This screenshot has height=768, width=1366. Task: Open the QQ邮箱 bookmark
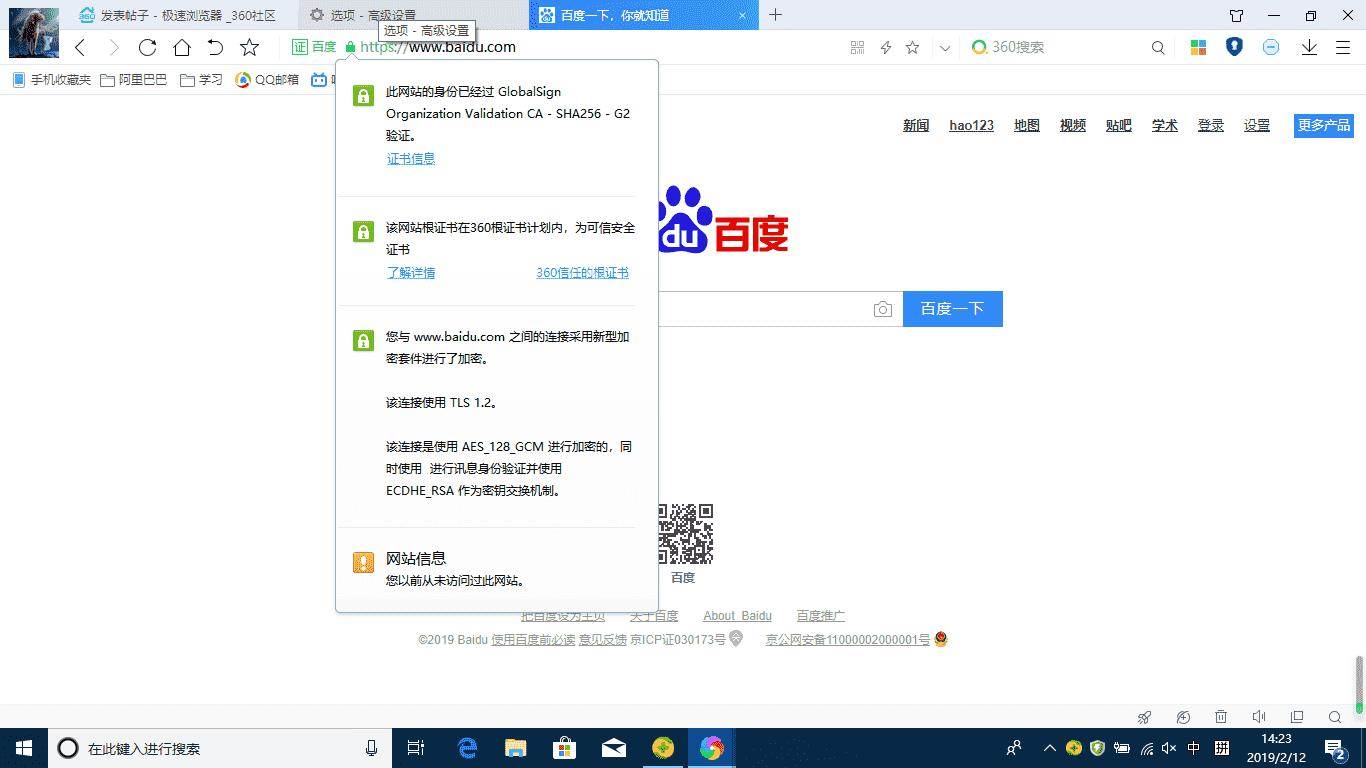pos(267,80)
